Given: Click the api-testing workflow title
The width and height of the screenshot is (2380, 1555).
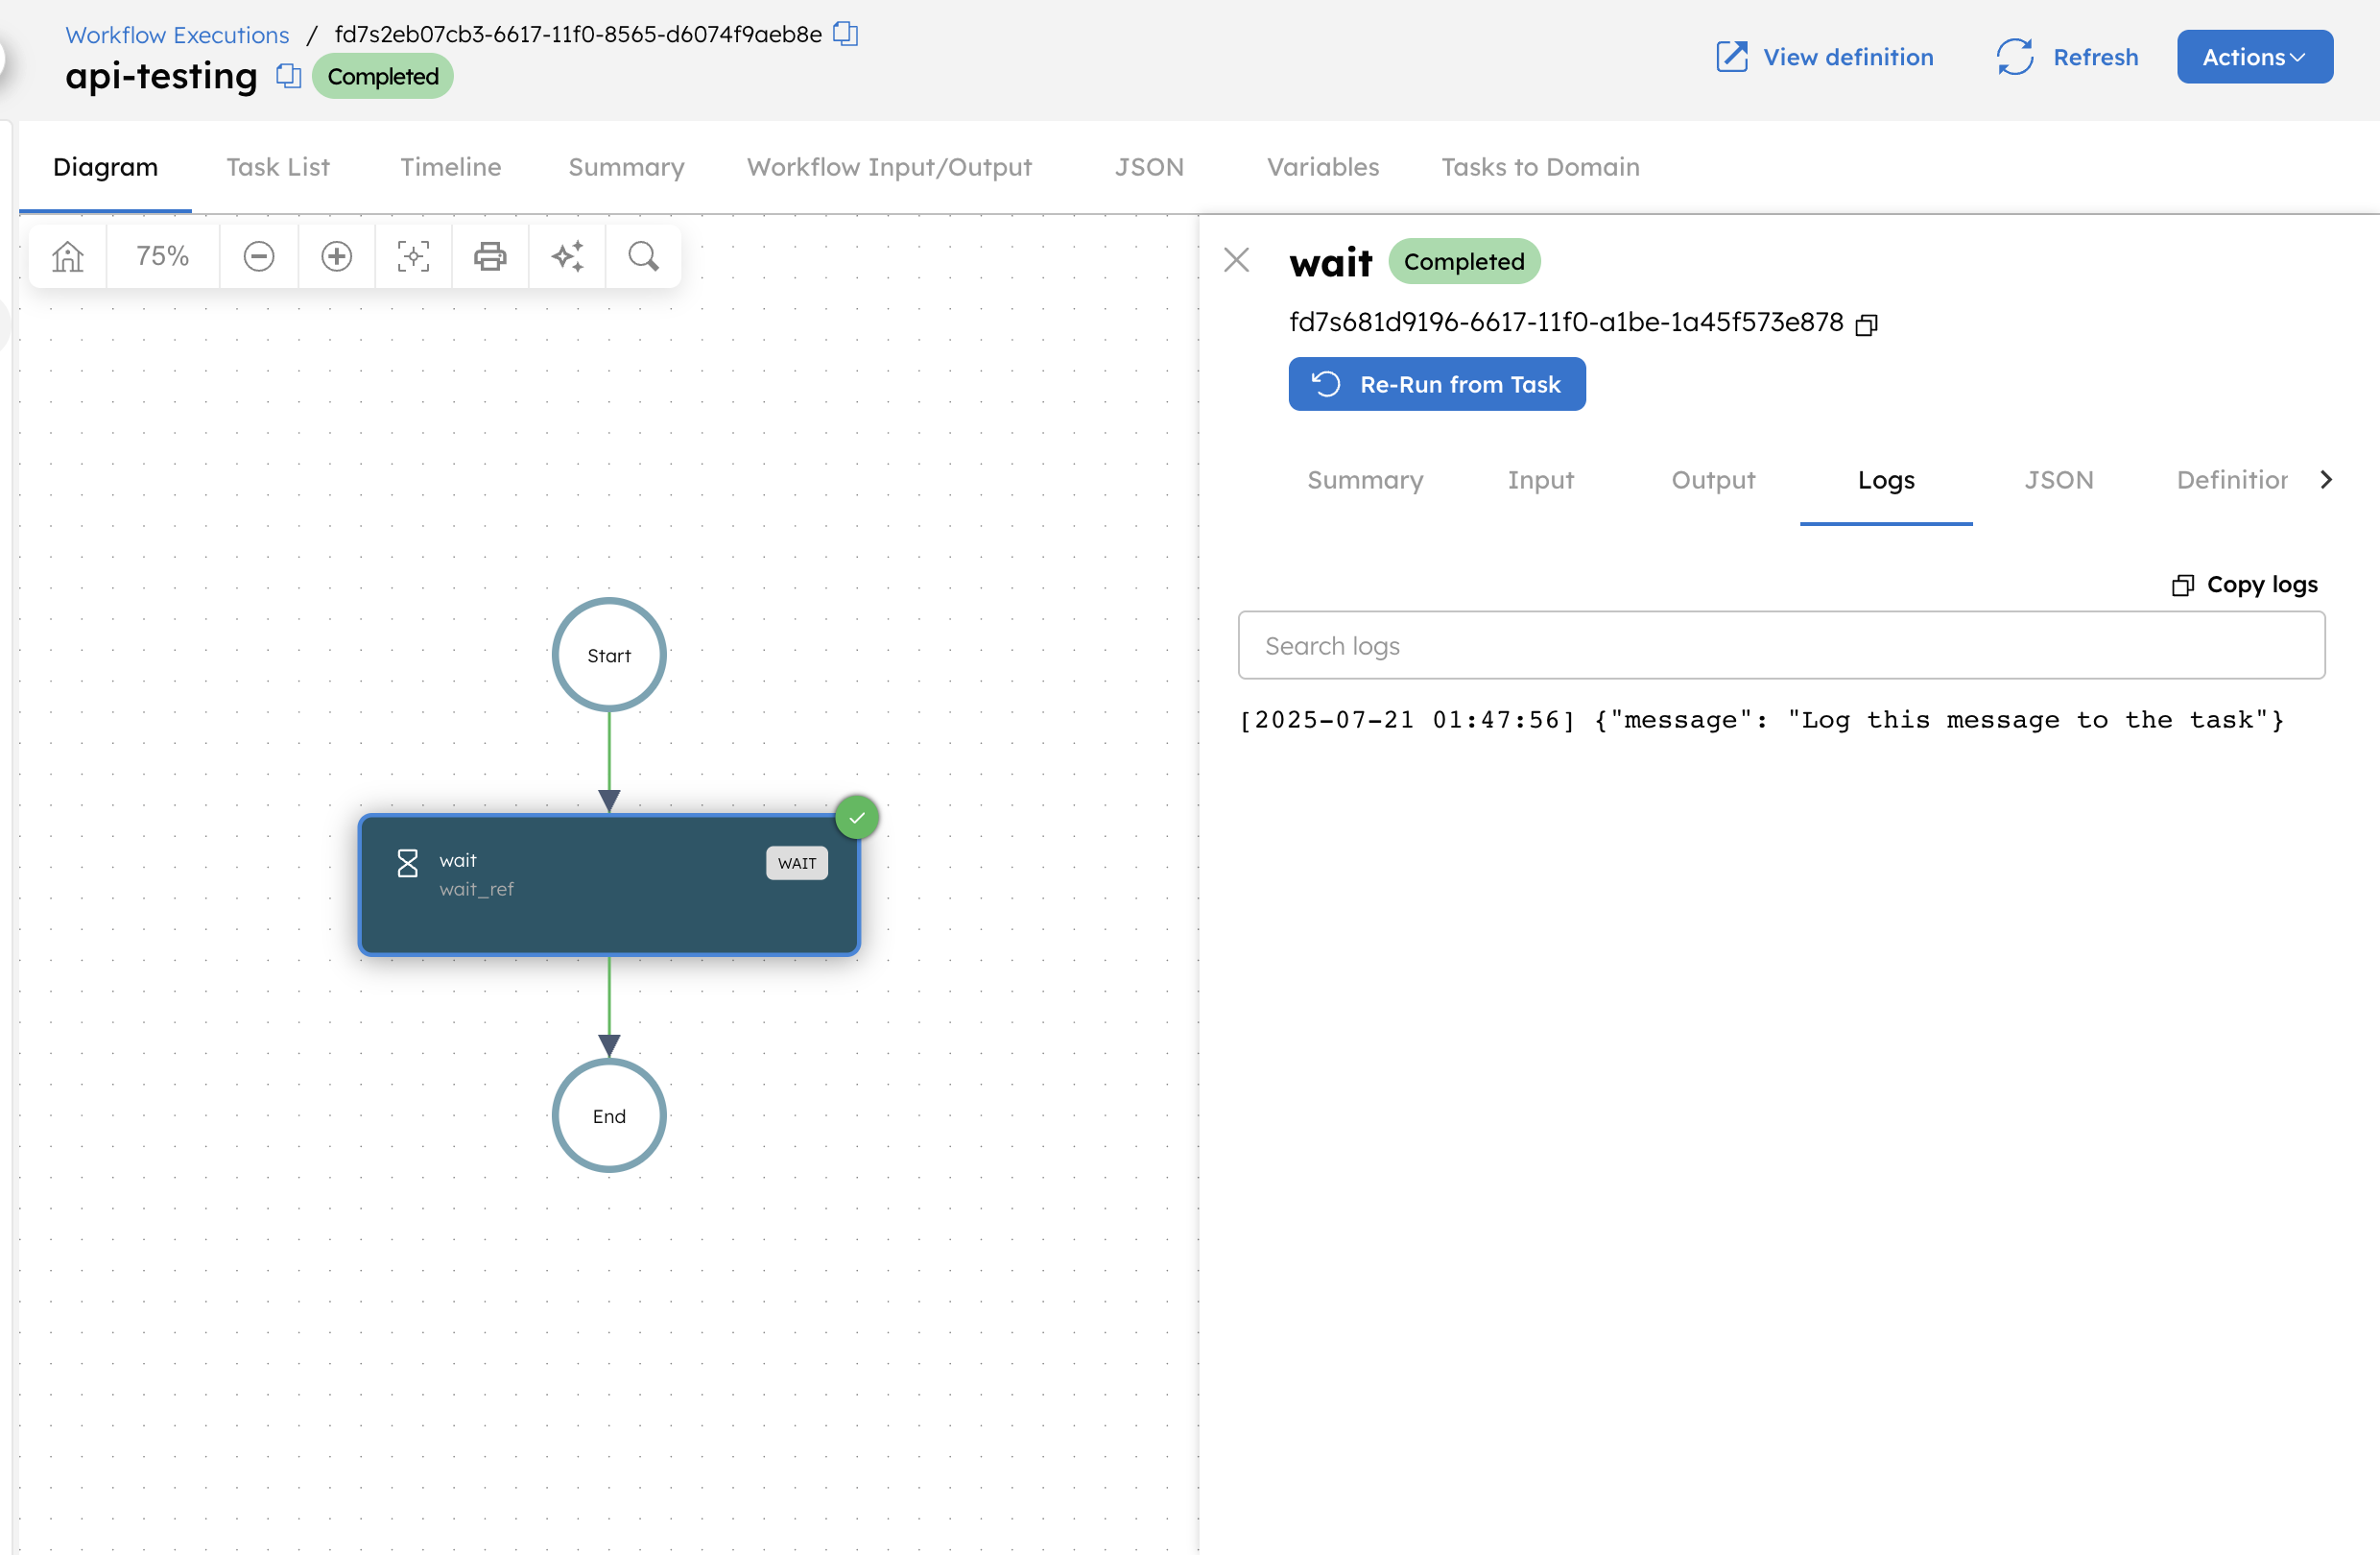Looking at the screenshot, I should (x=161, y=76).
